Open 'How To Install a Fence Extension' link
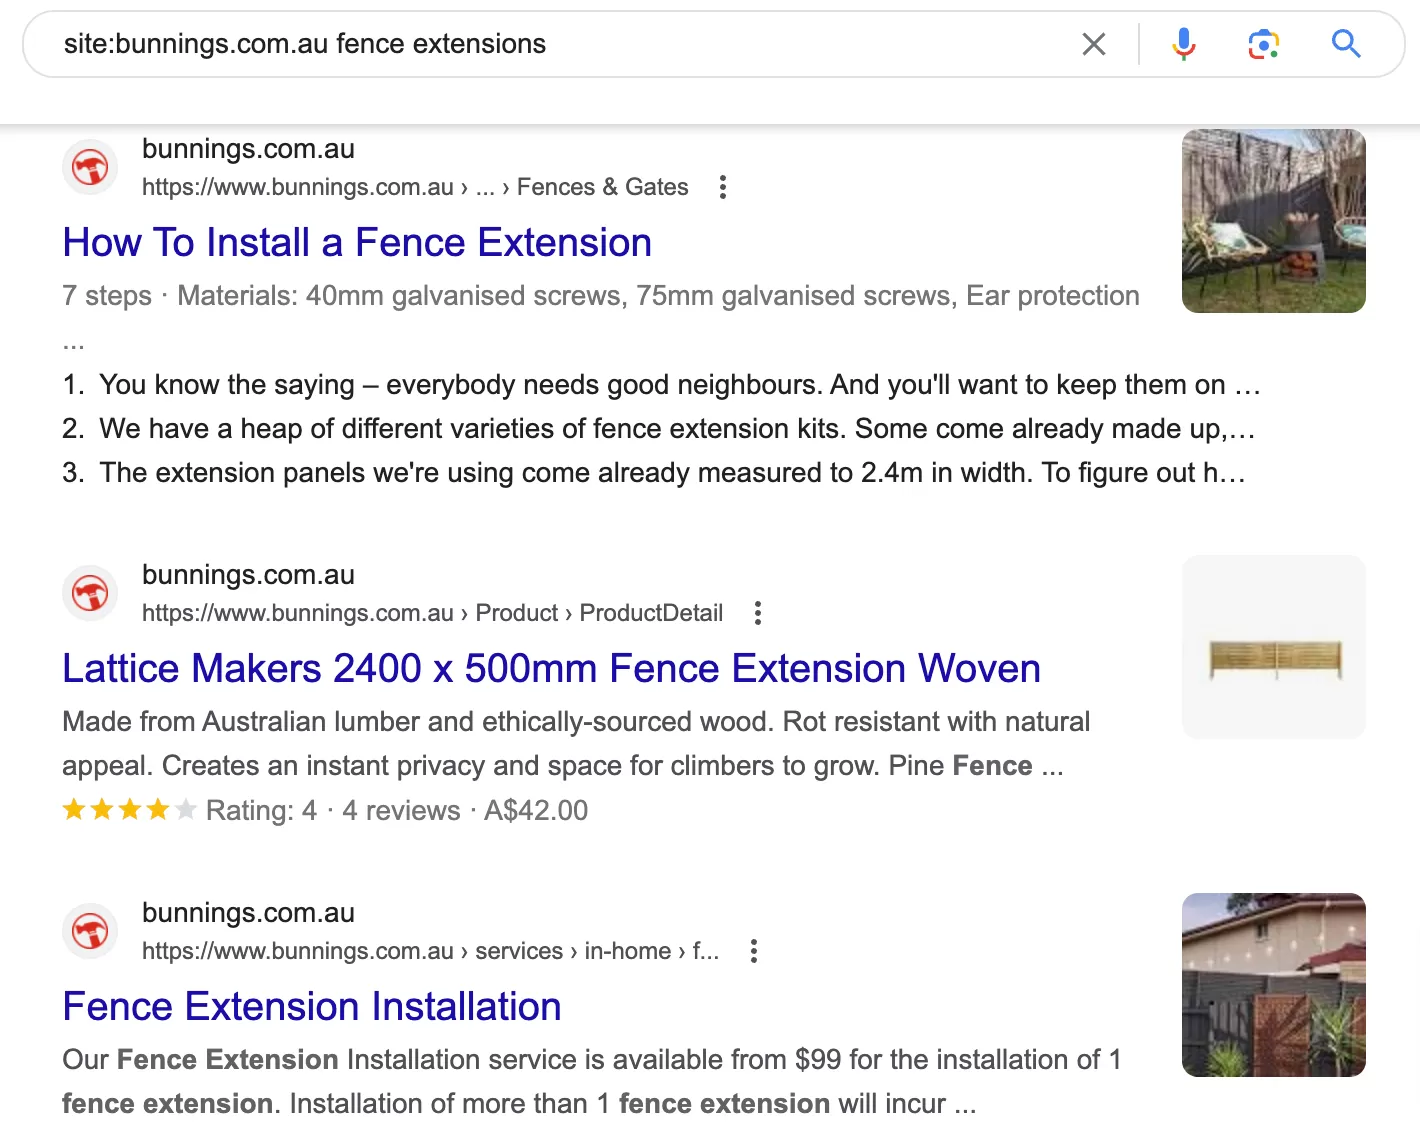 point(357,243)
